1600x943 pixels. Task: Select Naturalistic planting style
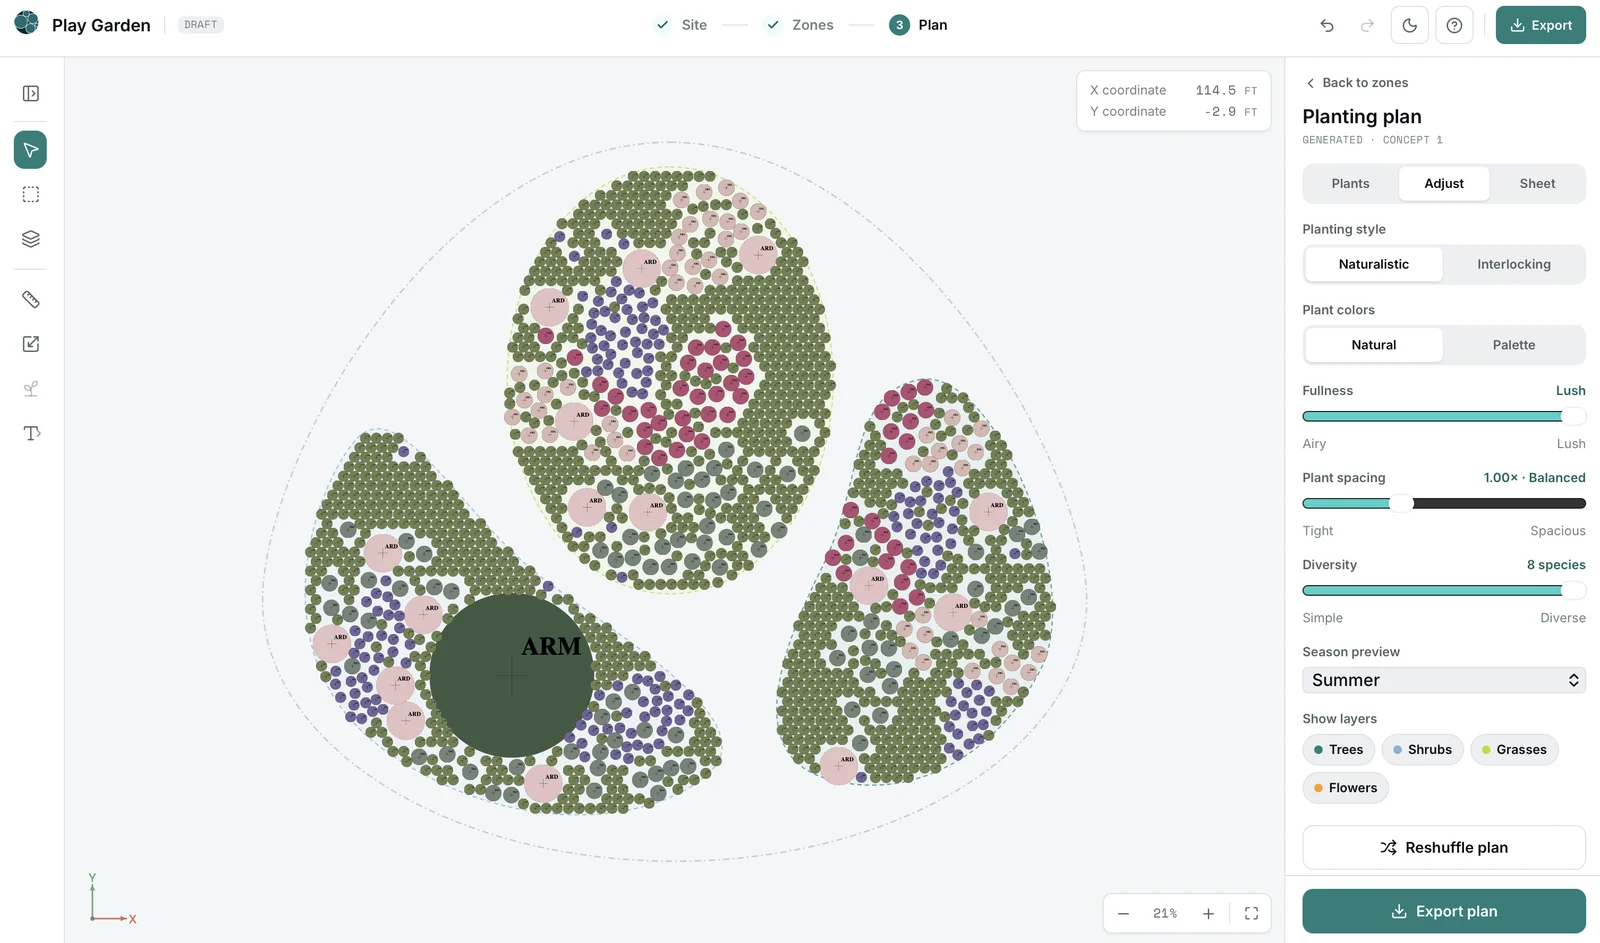pyautogui.click(x=1374, y=264)
